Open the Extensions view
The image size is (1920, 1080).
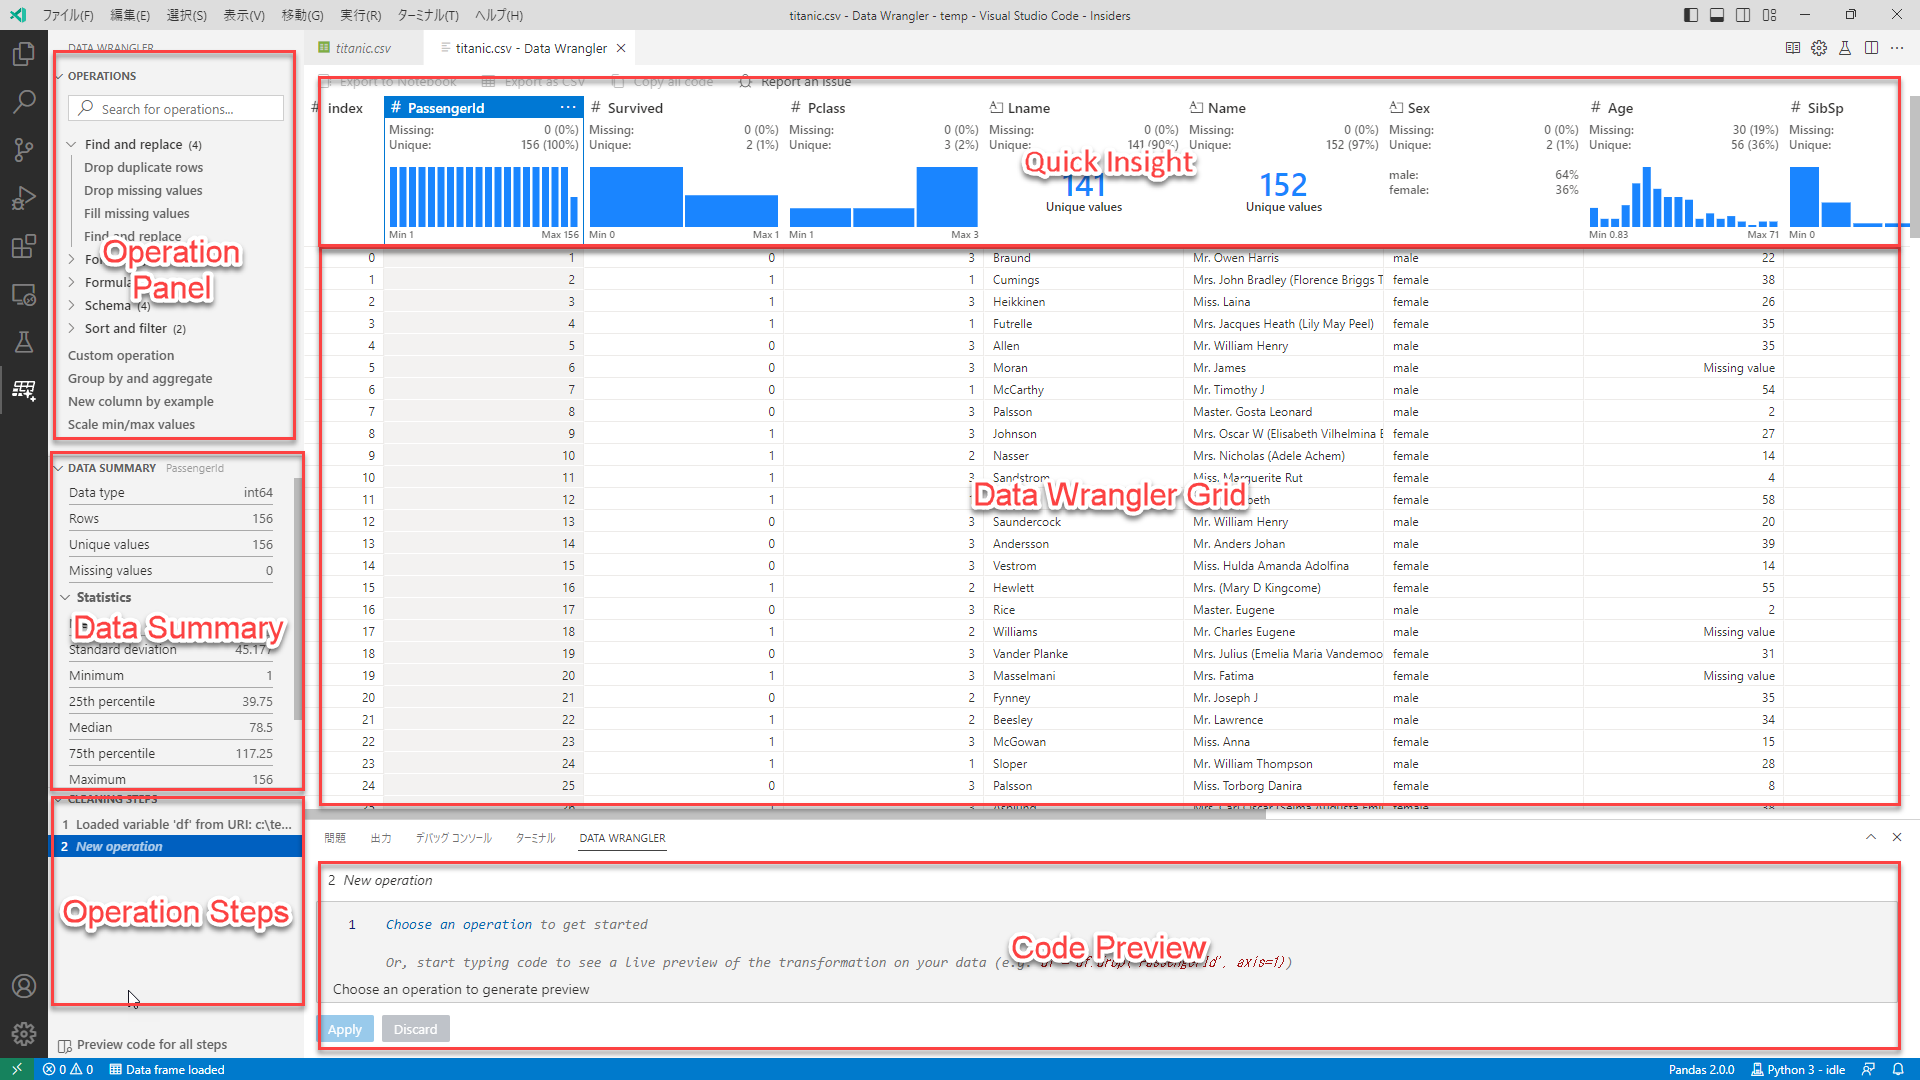(24, 246)
